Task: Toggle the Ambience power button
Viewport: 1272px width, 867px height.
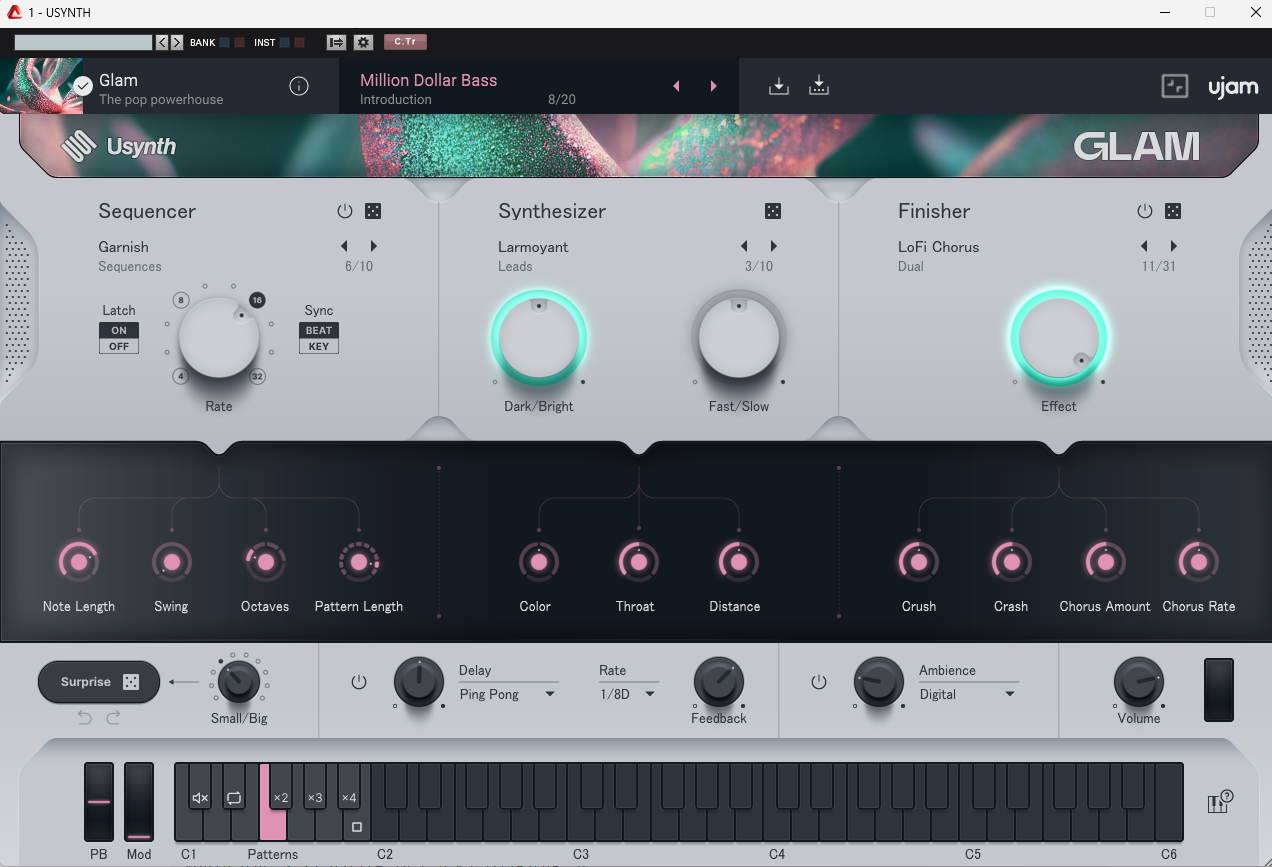Action: (819, 682)
